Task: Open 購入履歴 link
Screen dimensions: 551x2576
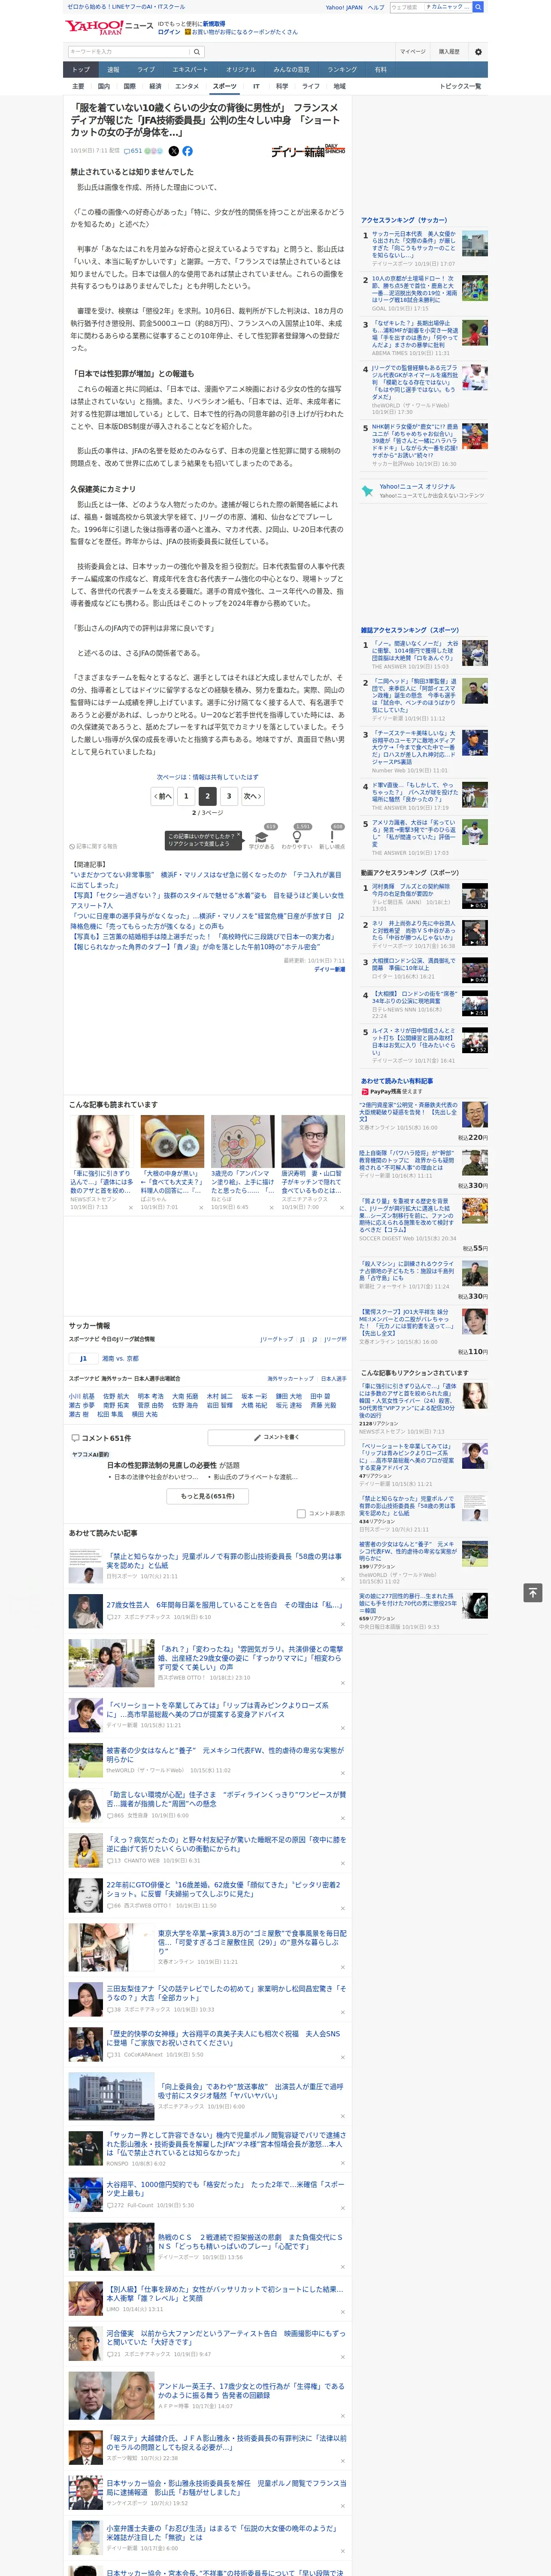Action: (x=449, y=51)
